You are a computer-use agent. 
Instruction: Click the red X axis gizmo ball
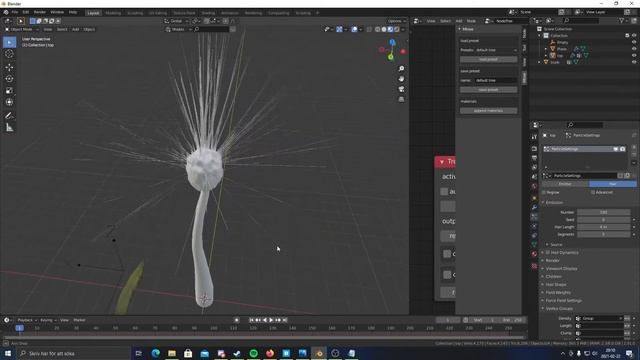(403, 52)
